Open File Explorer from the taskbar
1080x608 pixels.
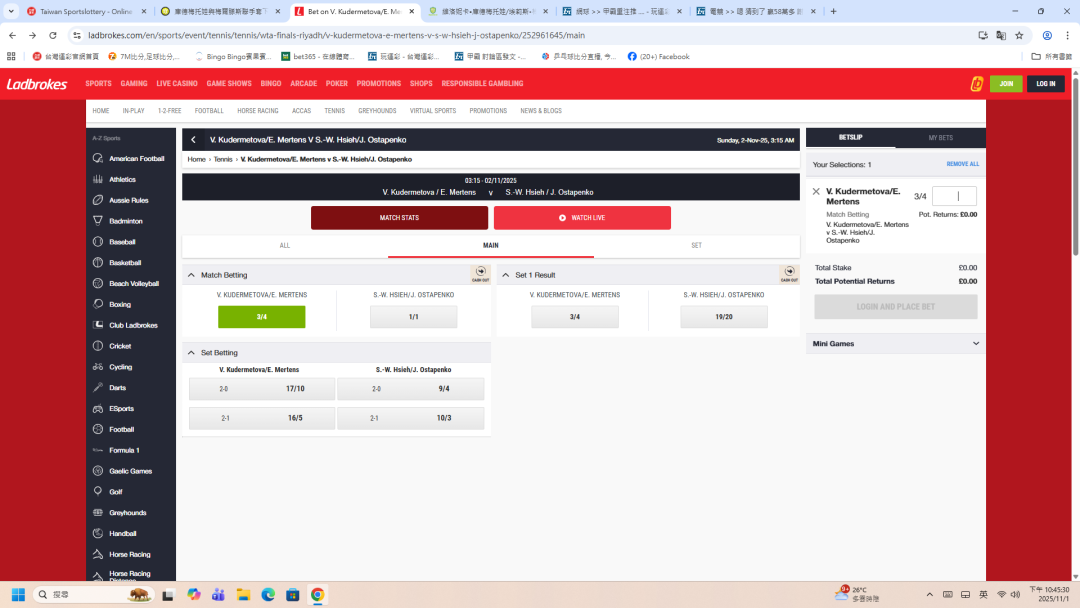click(243, 594)
